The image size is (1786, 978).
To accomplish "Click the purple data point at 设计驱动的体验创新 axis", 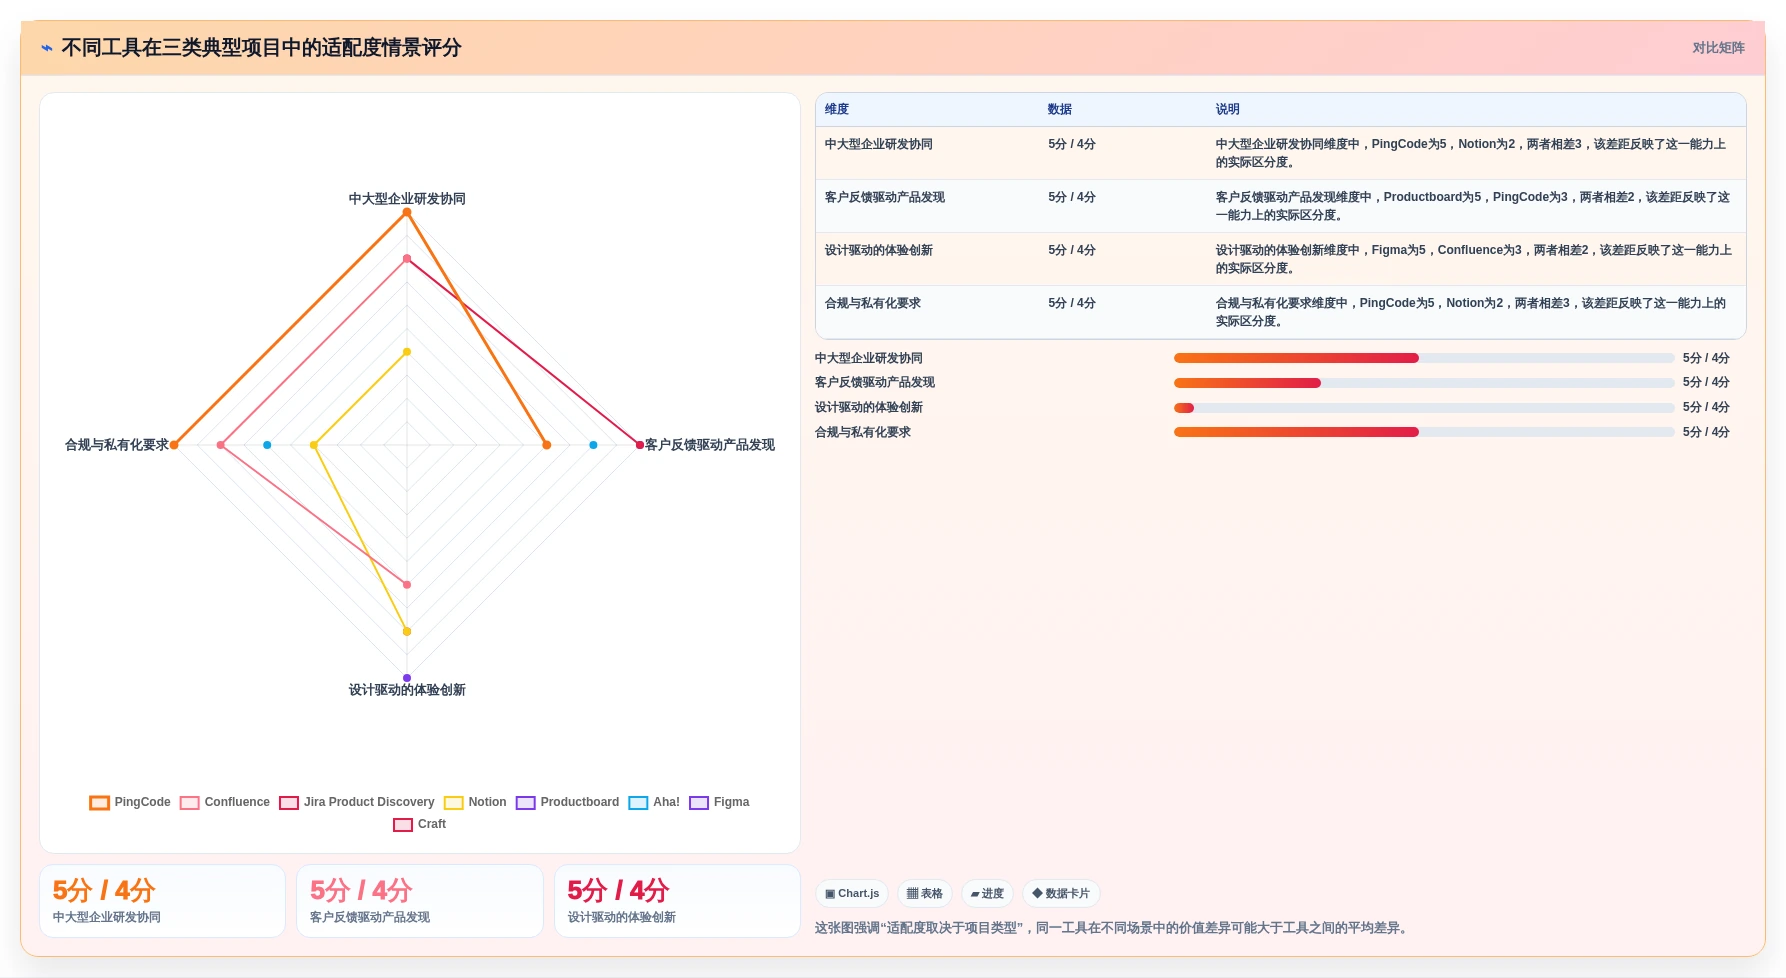I will 407,678.
